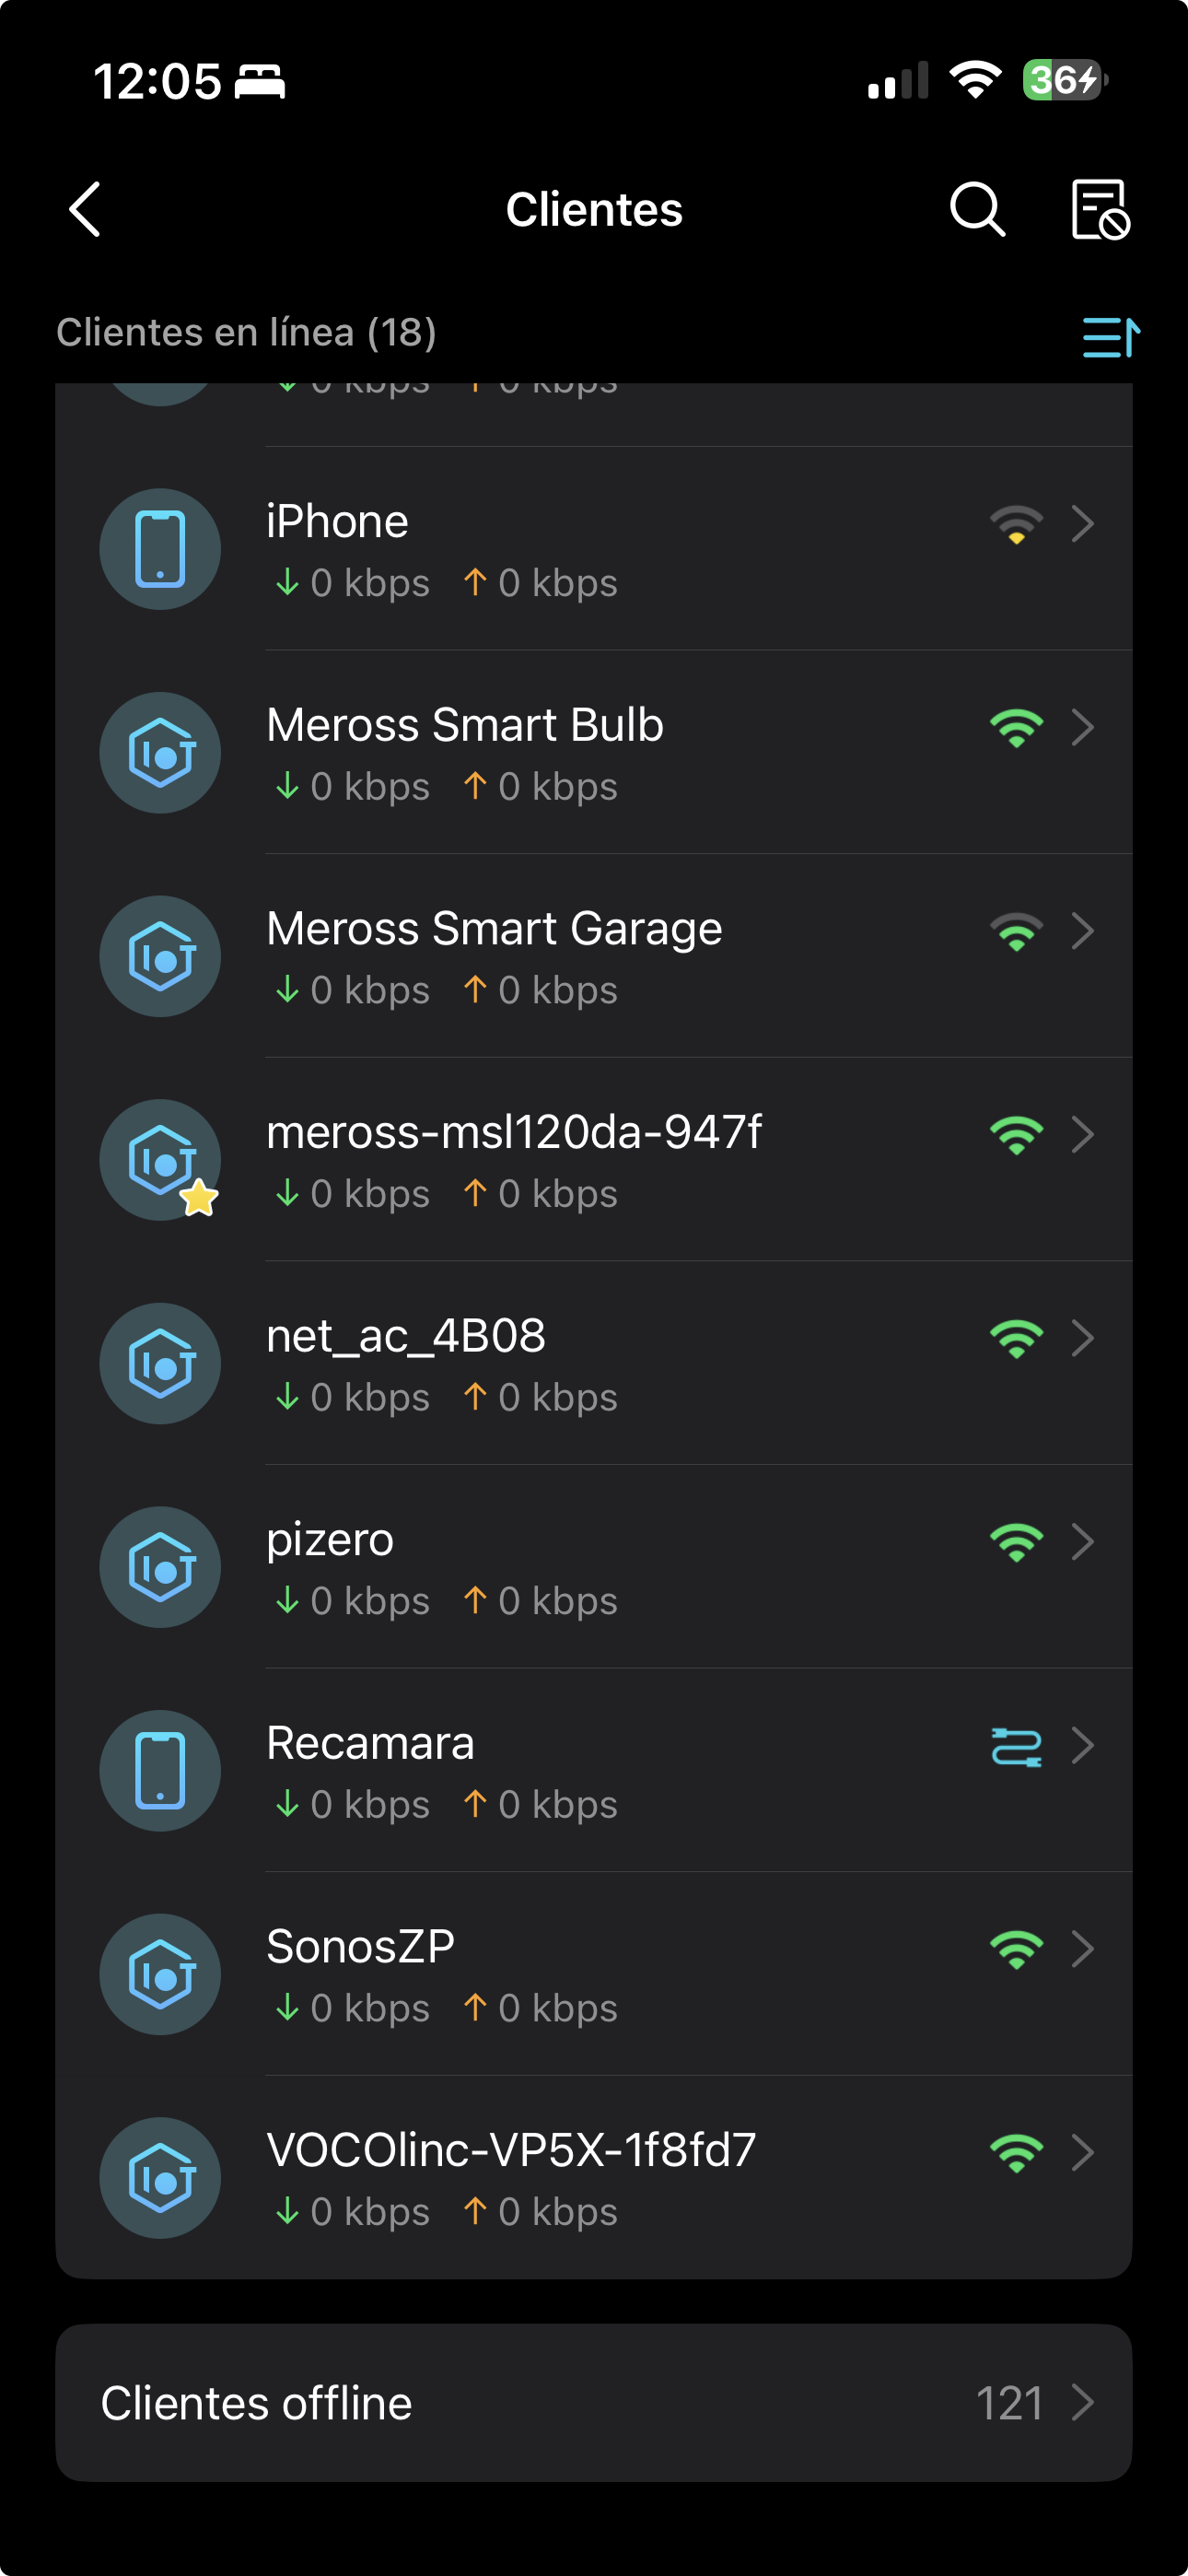The height and width of the screenshot is (2576, 1188).
Task: Open VOCOlinc-VP5X-1f8fd7 details chevron
Action: coord(1083,2152)
